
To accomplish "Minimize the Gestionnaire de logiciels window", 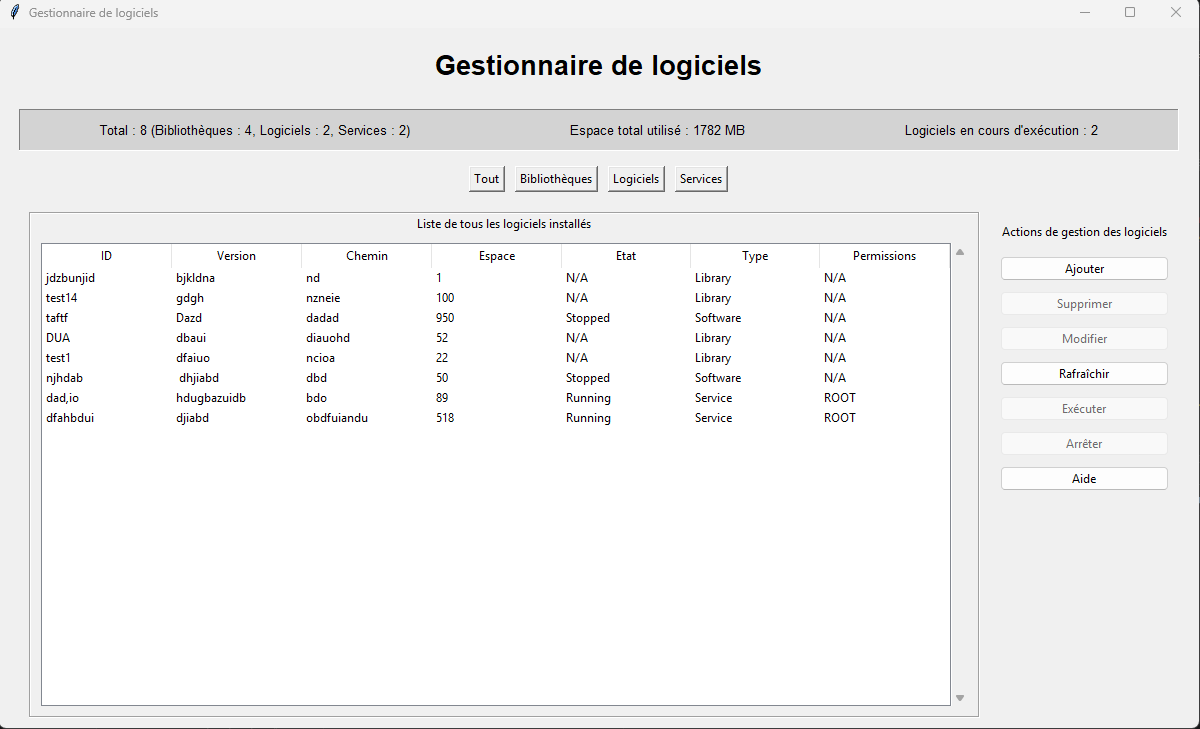I will (1085, 13).
